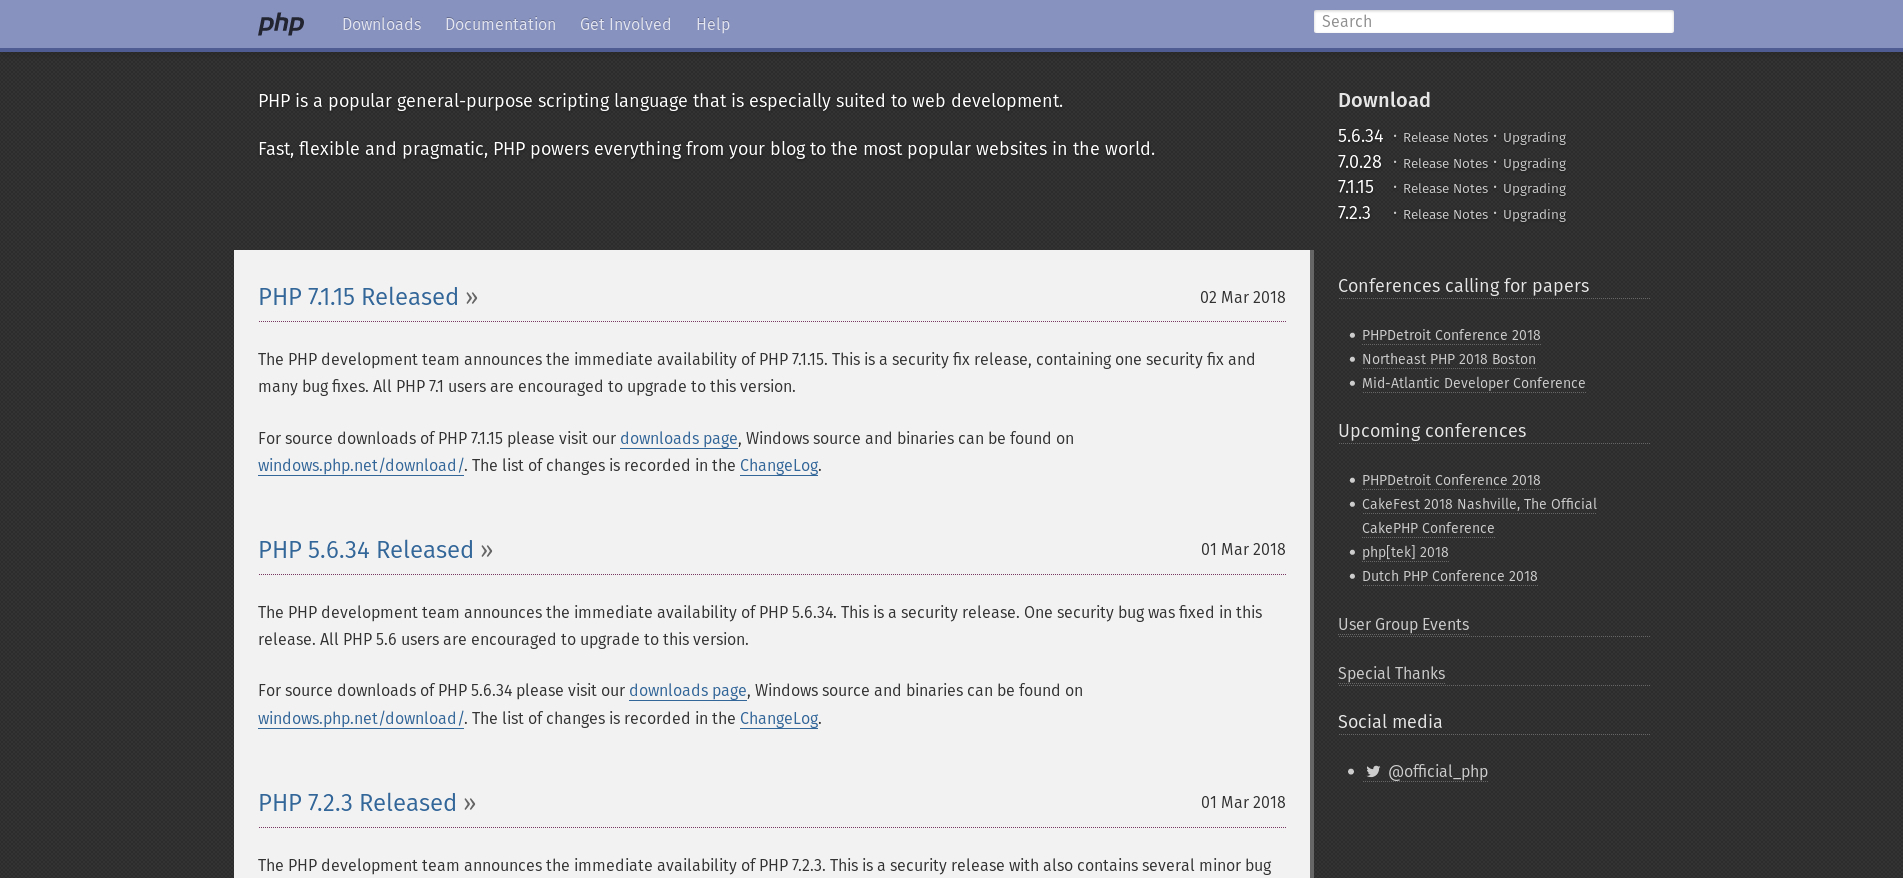1903x878 pixels.
Task: Open Release Notes for 7.0.28
Action: click(1445, 164)
